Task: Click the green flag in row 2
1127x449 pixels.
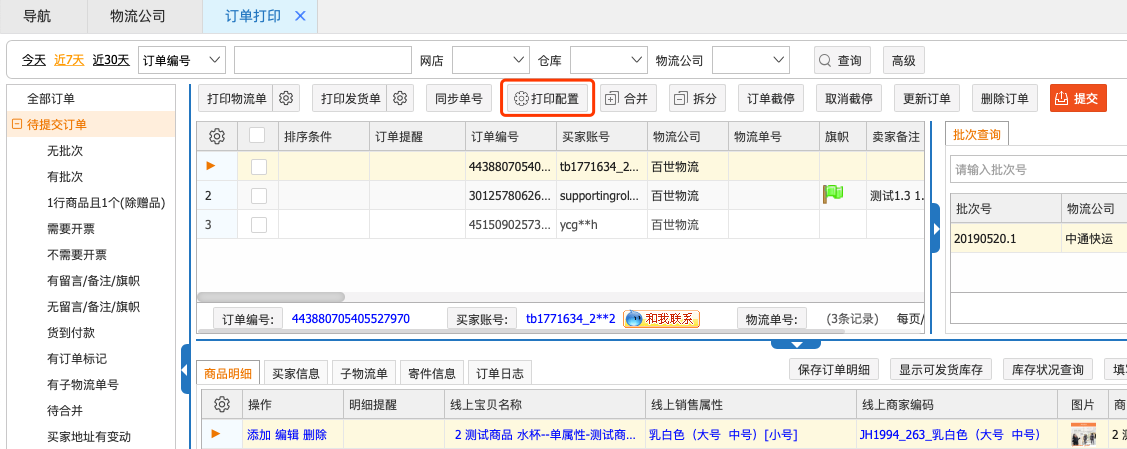Action: pos(833,193)
